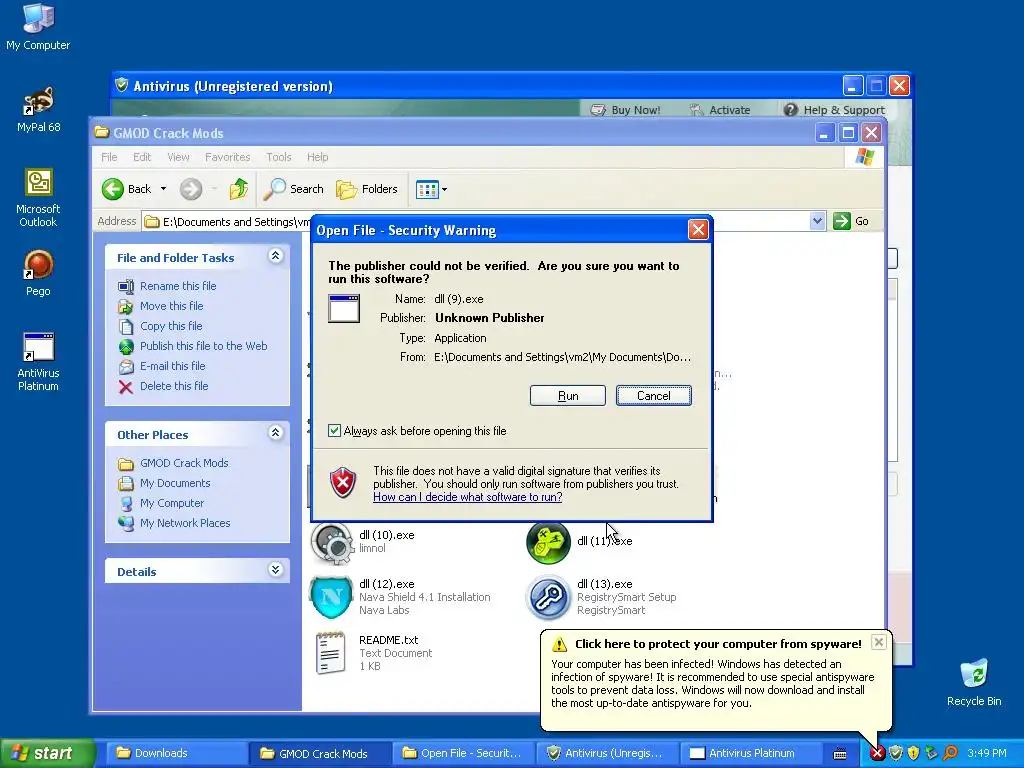Click red X security alert tray icon

pos(877,754)
